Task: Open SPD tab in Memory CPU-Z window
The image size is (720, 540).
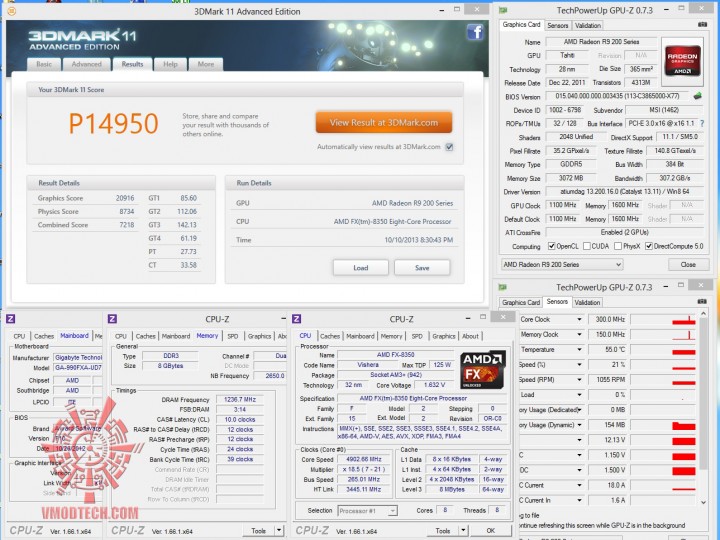Action: pos(233,336)
